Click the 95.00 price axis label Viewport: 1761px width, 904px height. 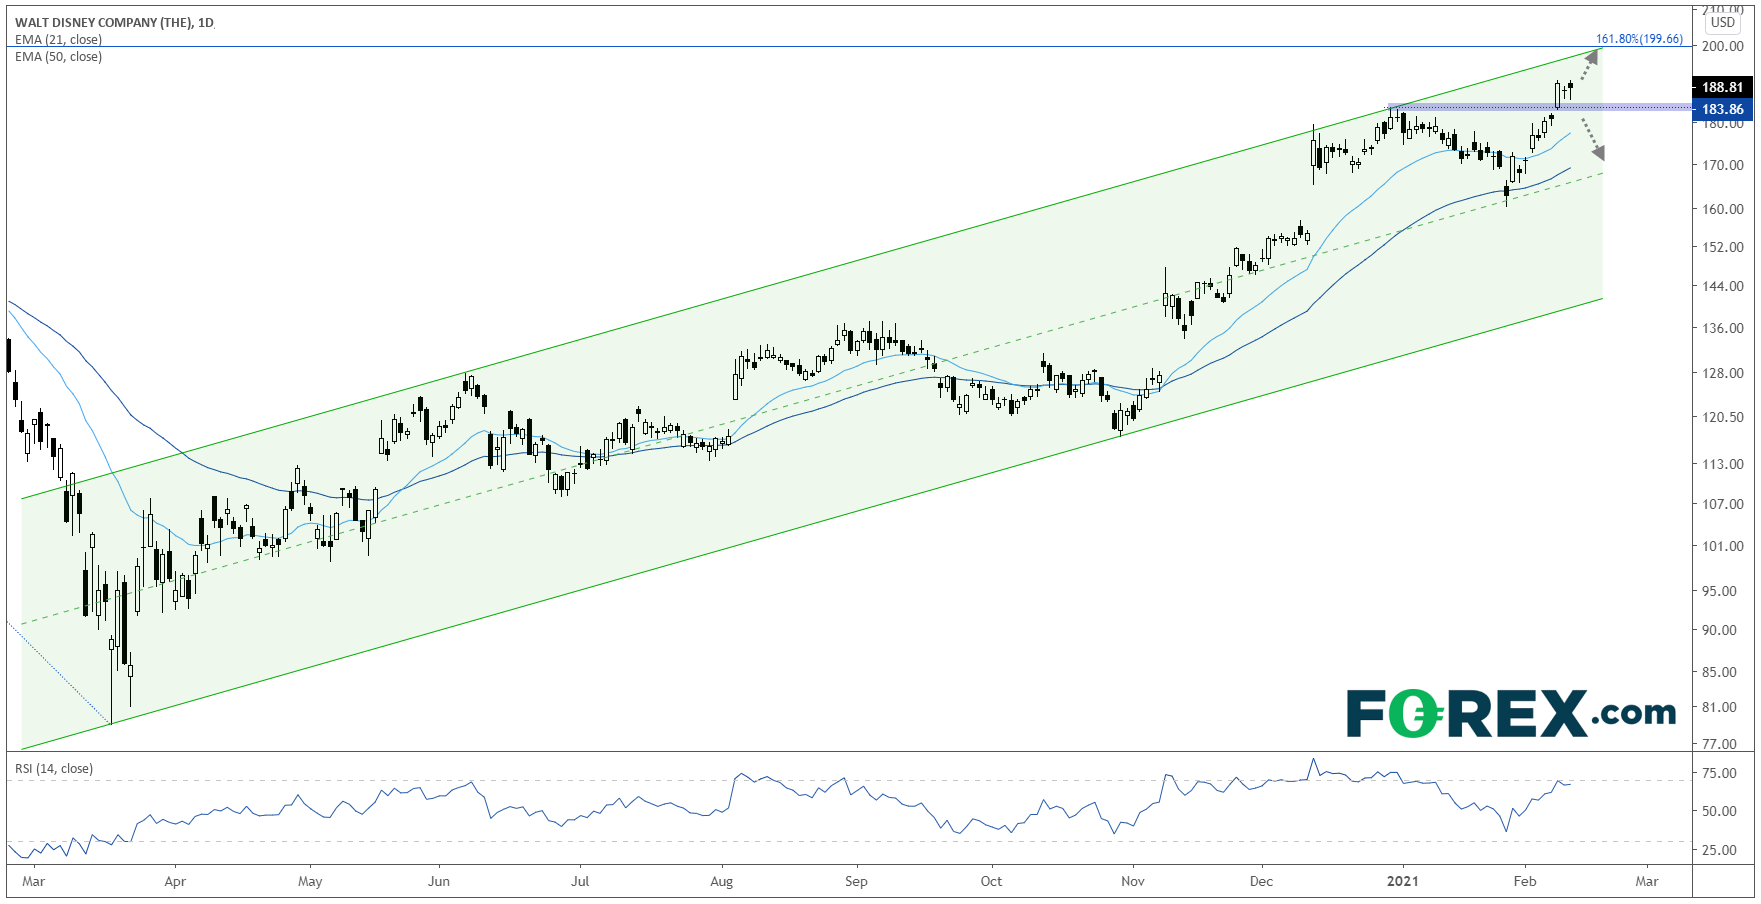click(x=1720, y=591)
